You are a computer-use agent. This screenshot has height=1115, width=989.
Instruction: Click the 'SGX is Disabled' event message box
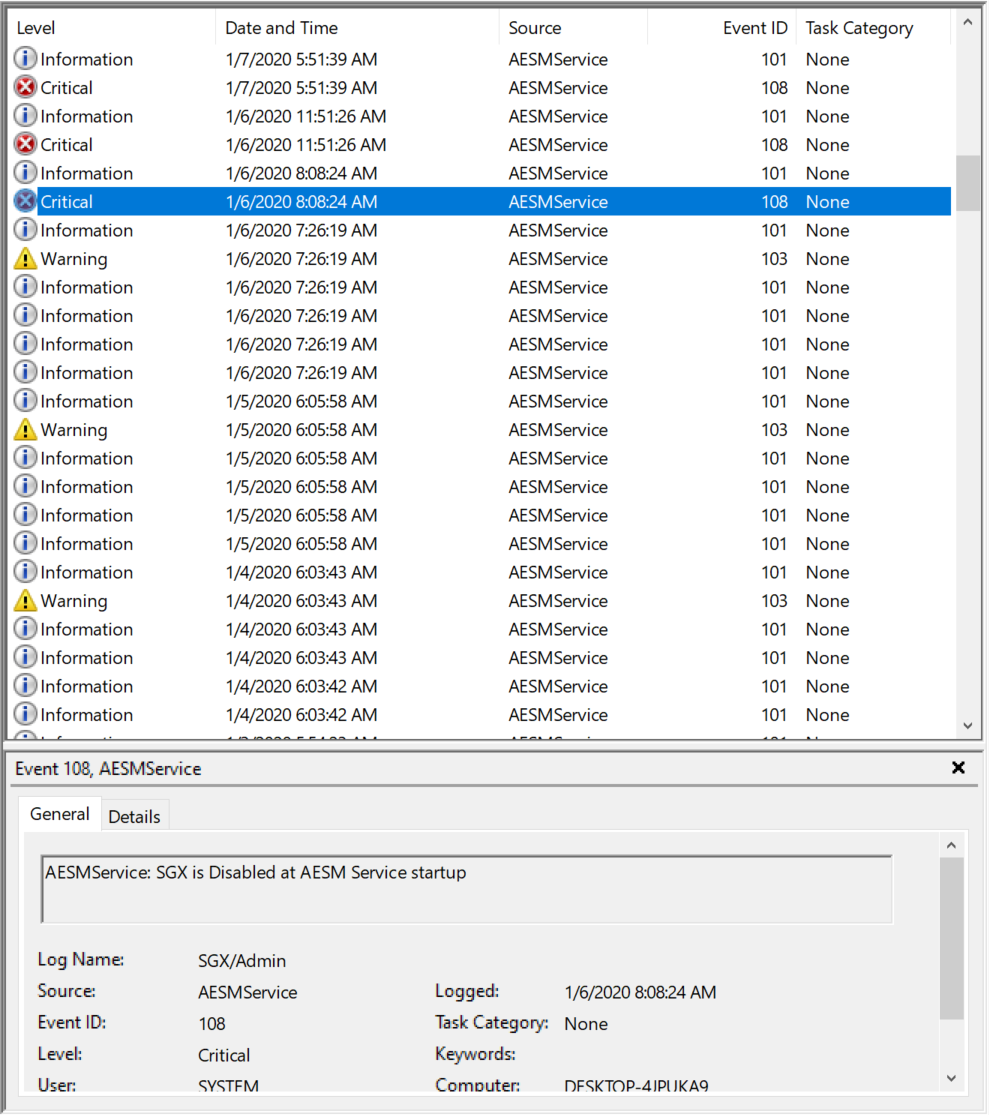click(x=466, y=889)
